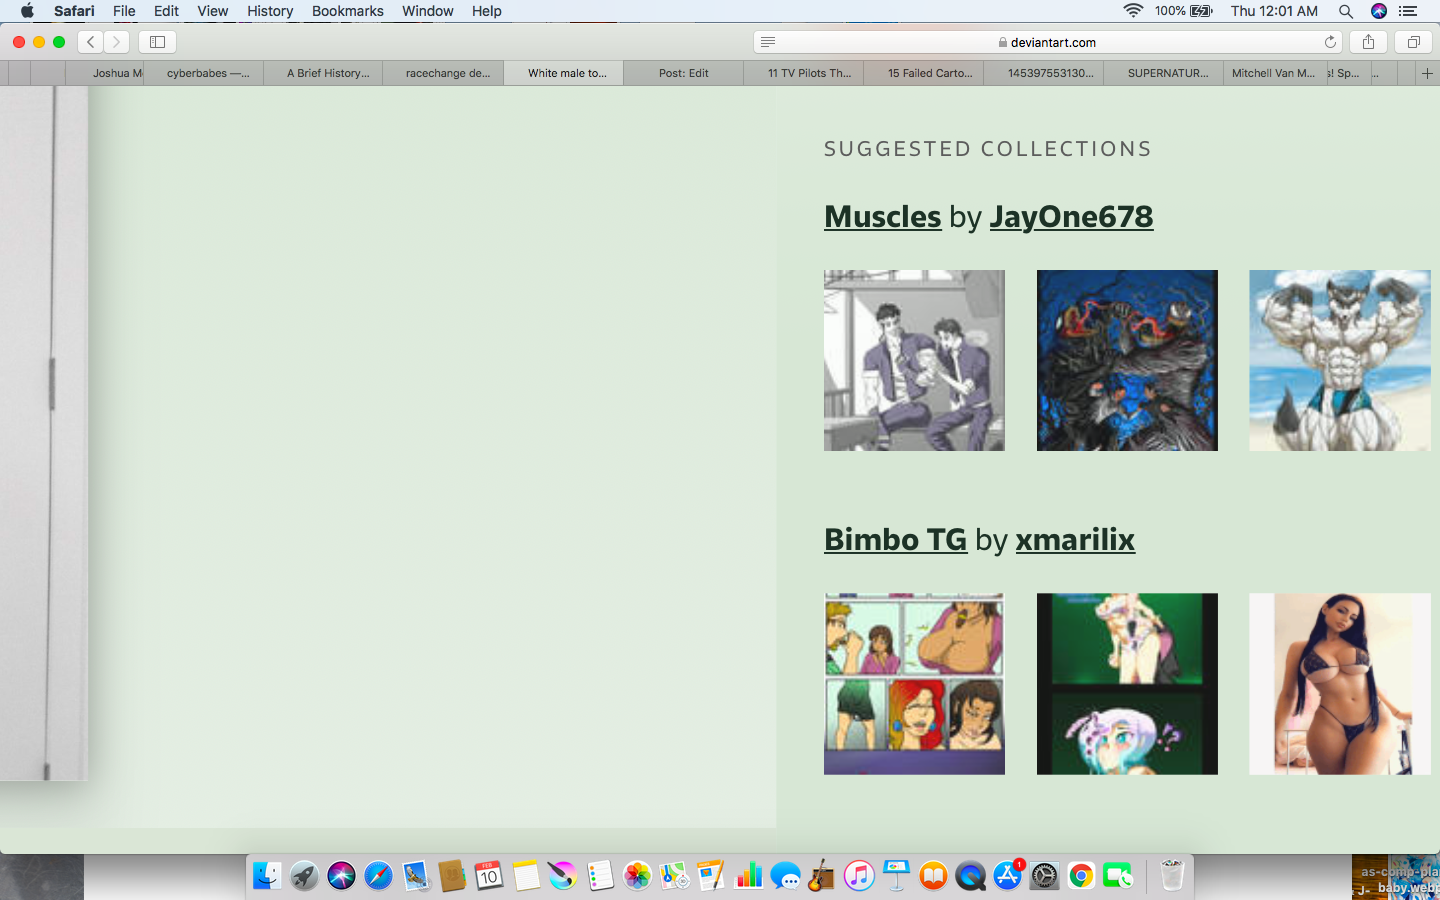Open Calendar in the Dock
The width and height of the screenshot is (1440, 900).
point(488,876)
